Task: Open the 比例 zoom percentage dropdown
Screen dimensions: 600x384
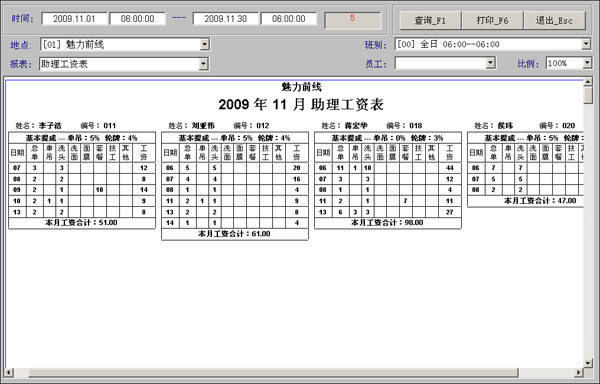Action: click(x=587, y=63)
